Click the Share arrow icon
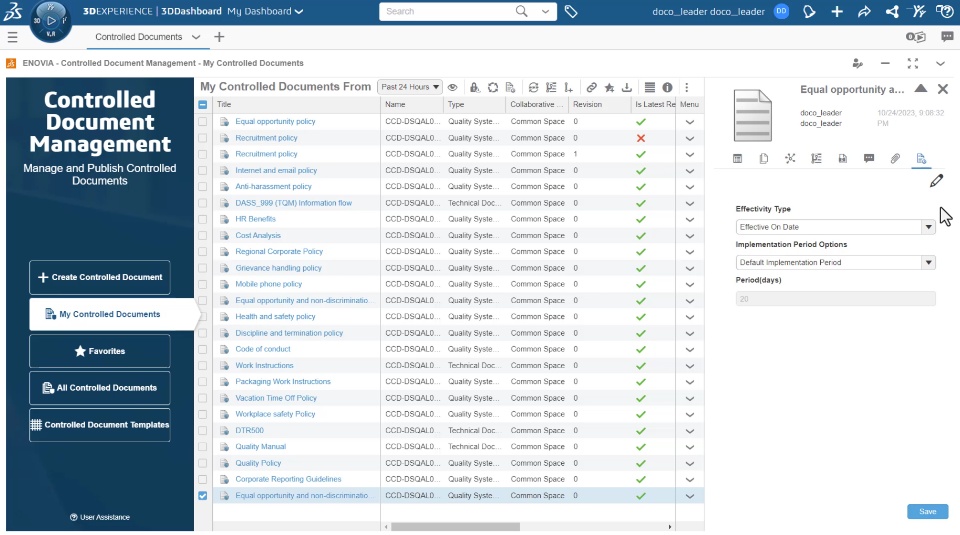 tap(864, 12)
